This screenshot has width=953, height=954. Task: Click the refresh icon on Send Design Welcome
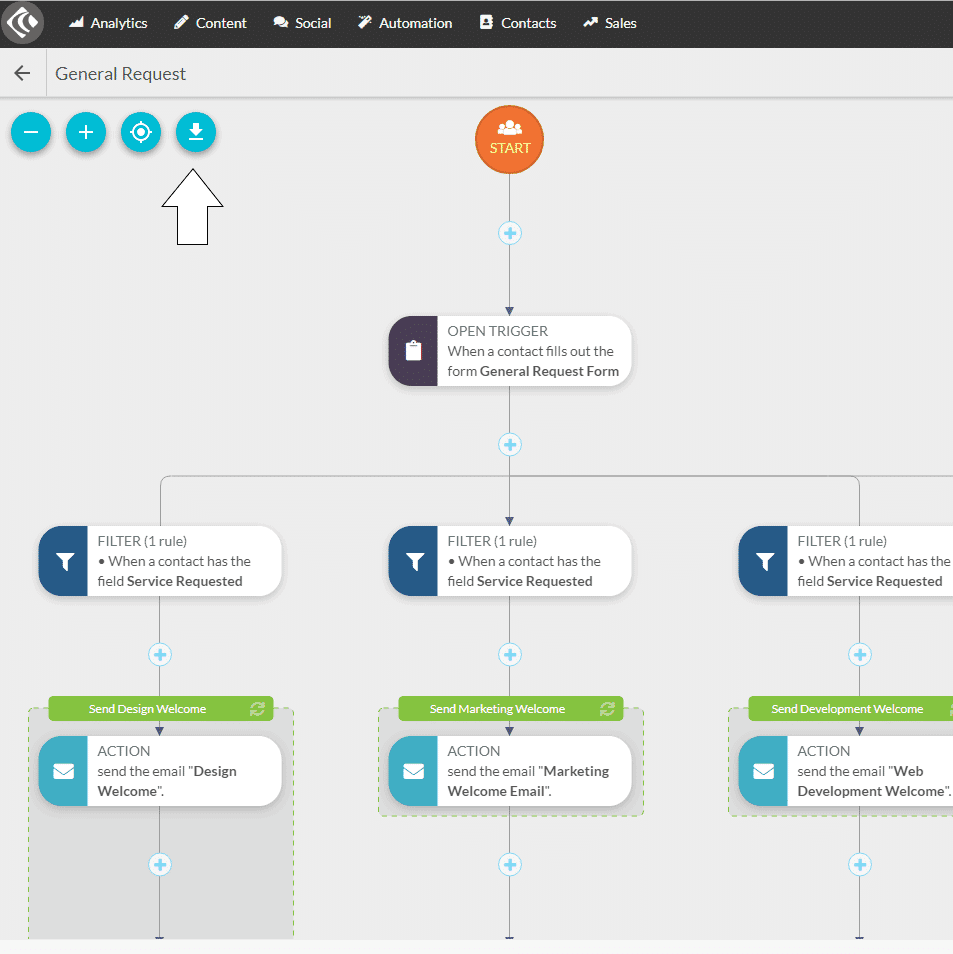[257, 709]
